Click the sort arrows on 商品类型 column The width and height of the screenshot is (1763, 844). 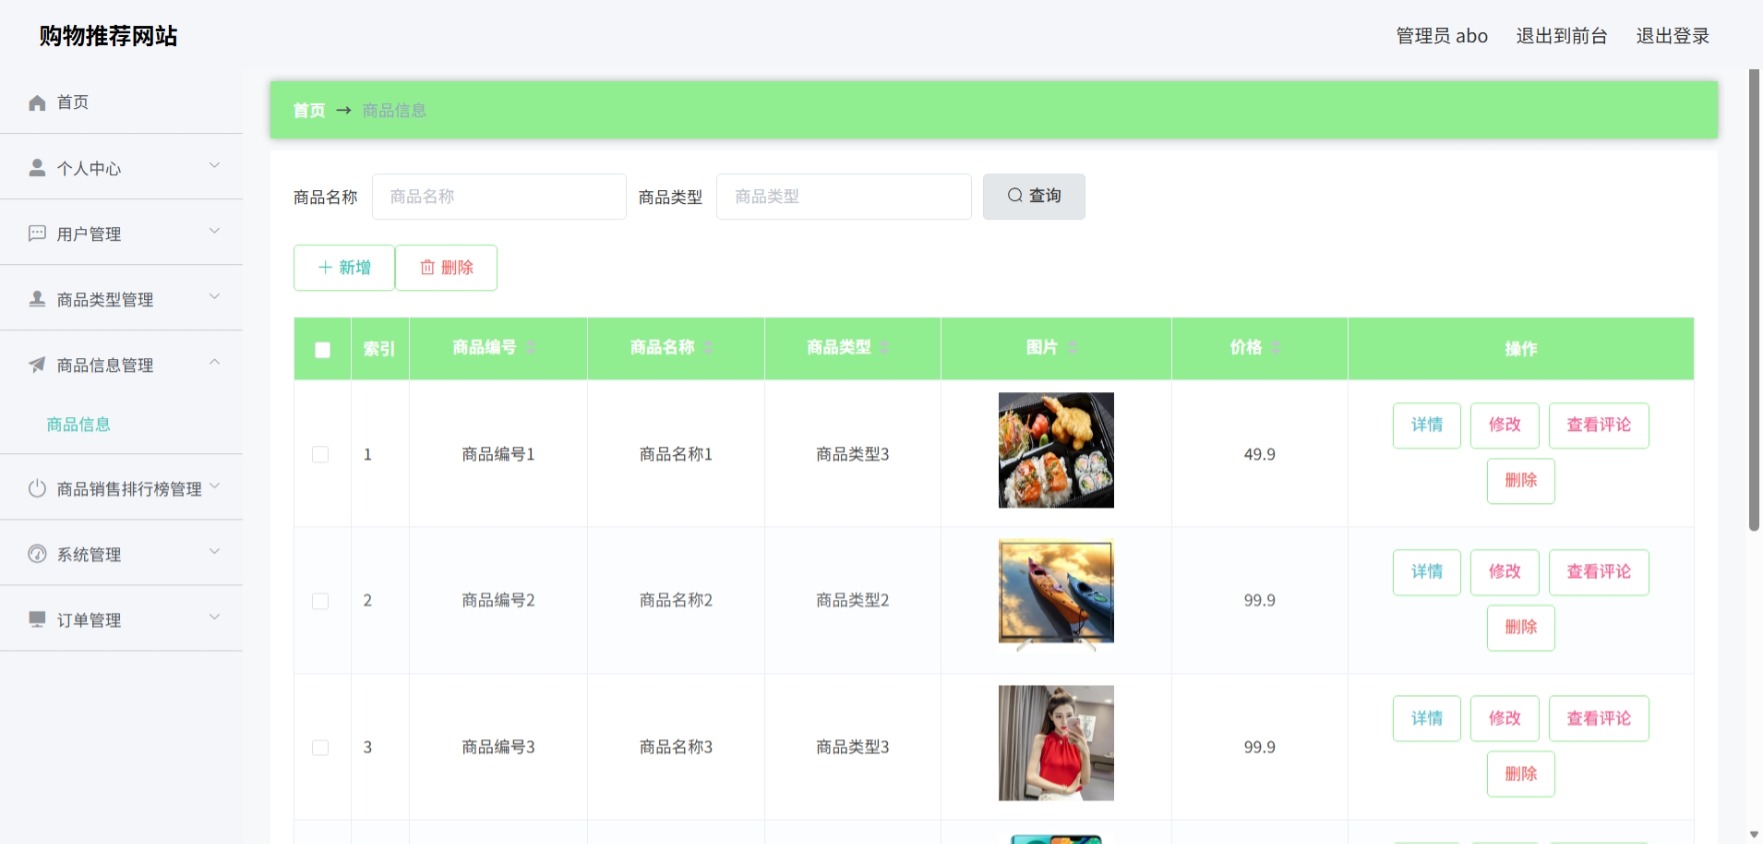[x=885, y=348]
